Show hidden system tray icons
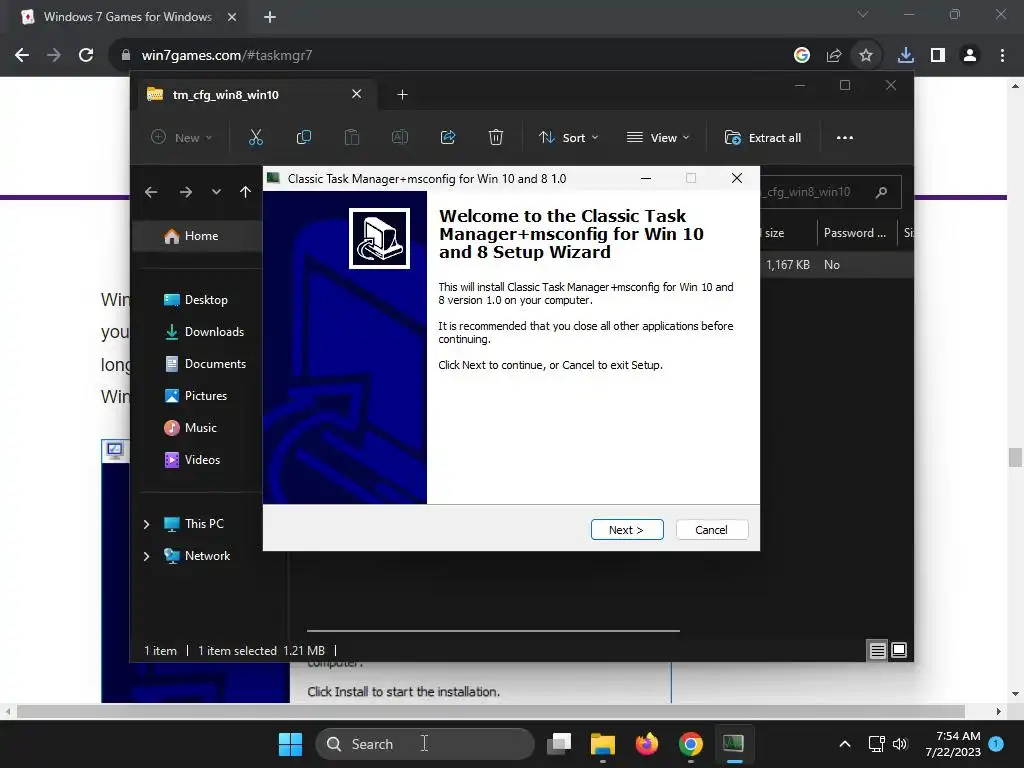1024x768 pixels. pyautogui.click(x=844, y=744)
